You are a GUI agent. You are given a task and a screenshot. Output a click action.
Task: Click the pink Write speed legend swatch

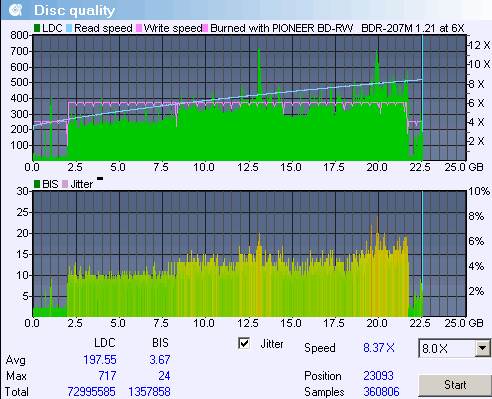(139, 28)
